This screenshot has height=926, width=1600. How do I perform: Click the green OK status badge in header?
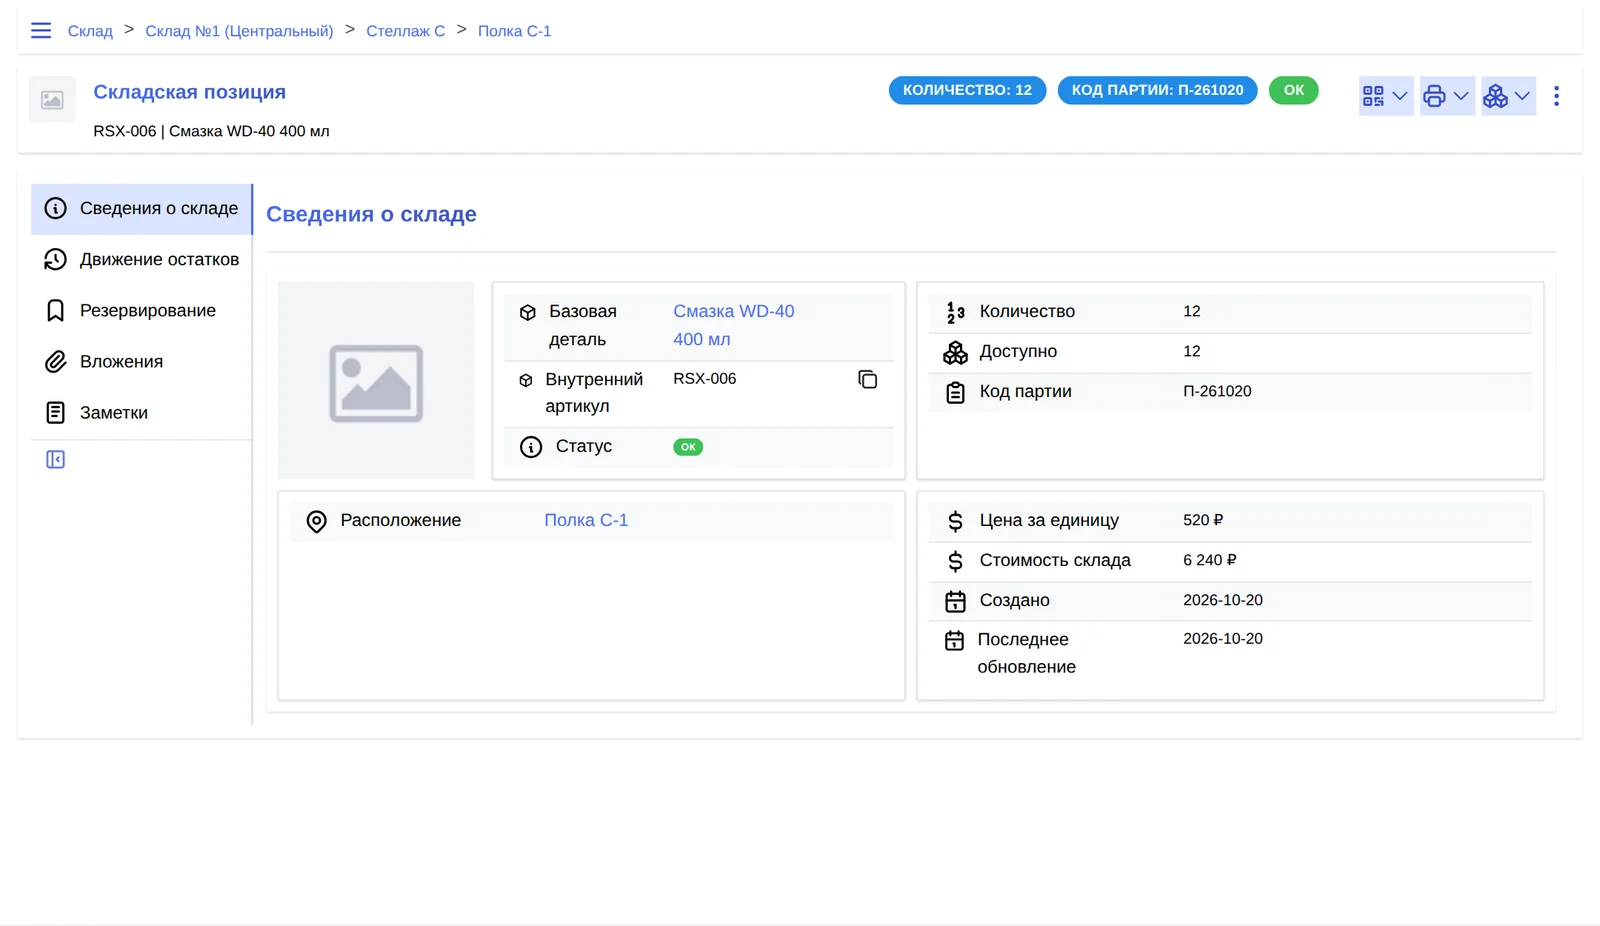pos(1293,90)
